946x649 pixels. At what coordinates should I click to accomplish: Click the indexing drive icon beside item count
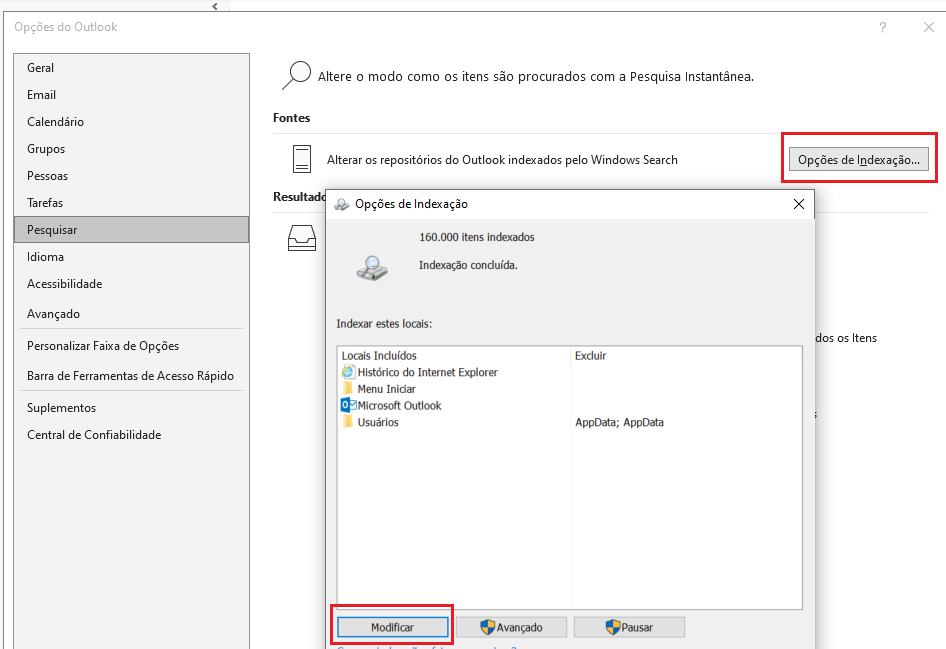[372, 268]
